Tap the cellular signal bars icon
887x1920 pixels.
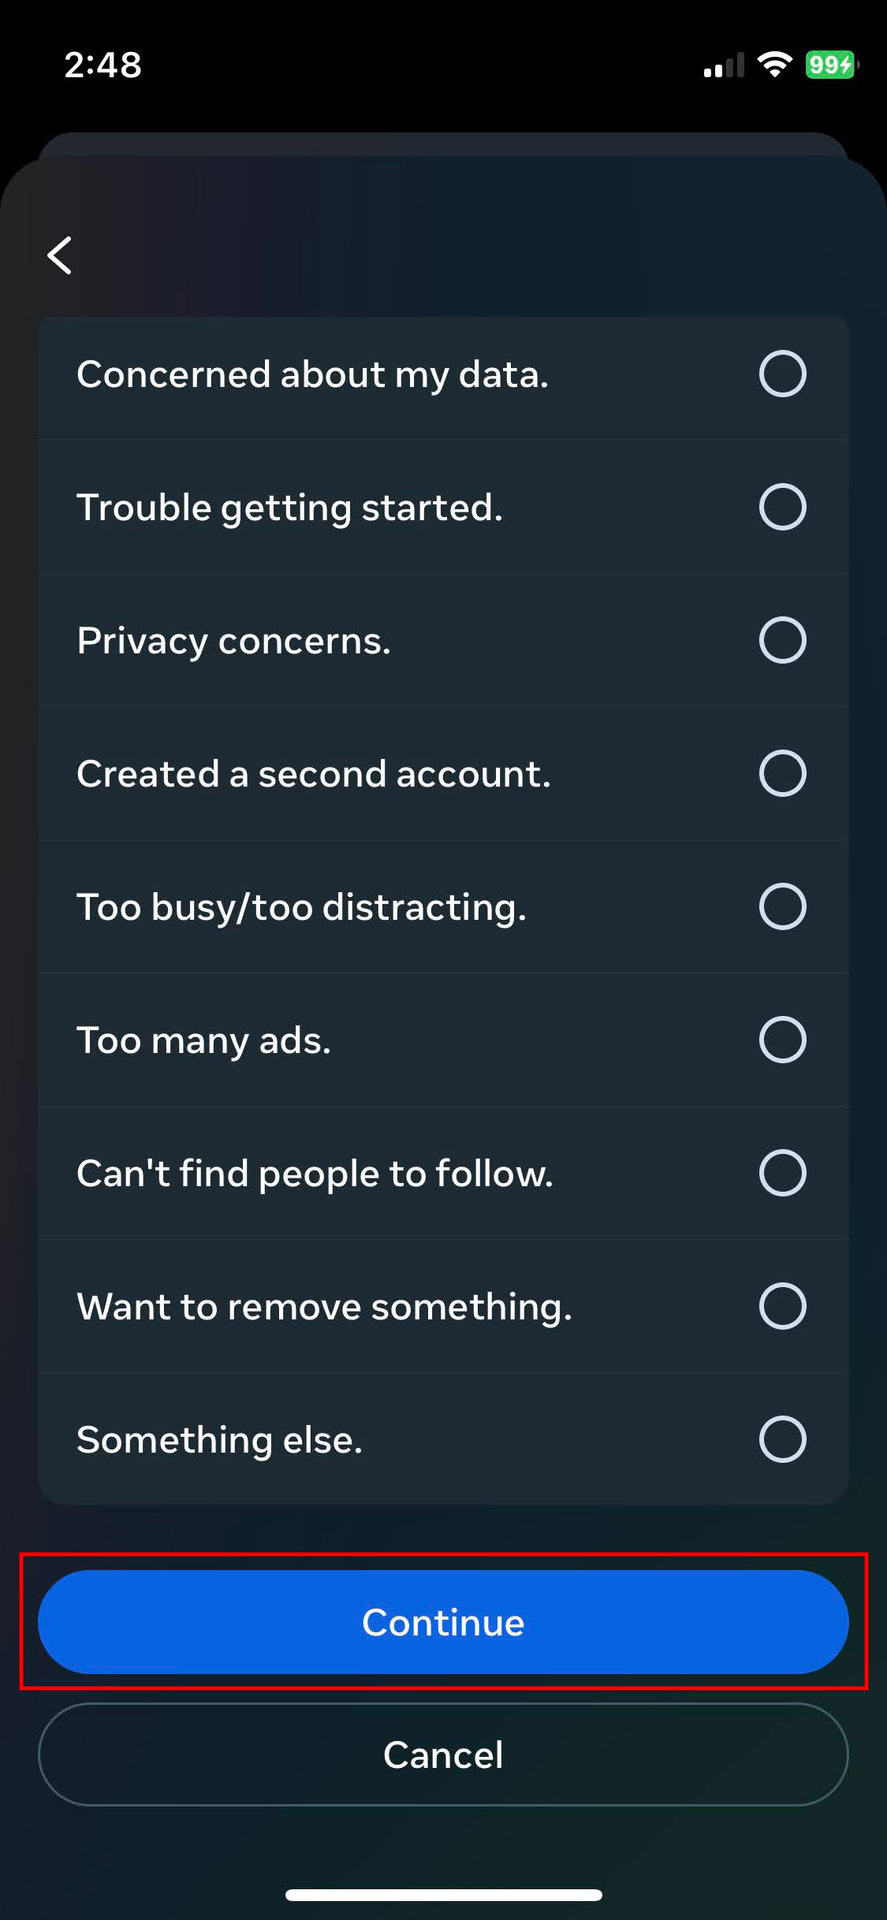(723, 66)
